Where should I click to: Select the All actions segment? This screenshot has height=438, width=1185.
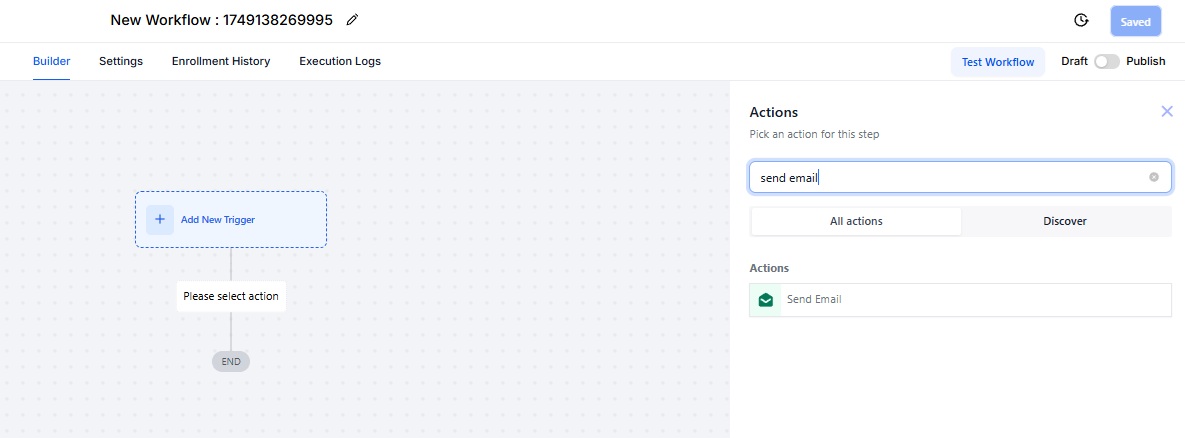(856, 221)
